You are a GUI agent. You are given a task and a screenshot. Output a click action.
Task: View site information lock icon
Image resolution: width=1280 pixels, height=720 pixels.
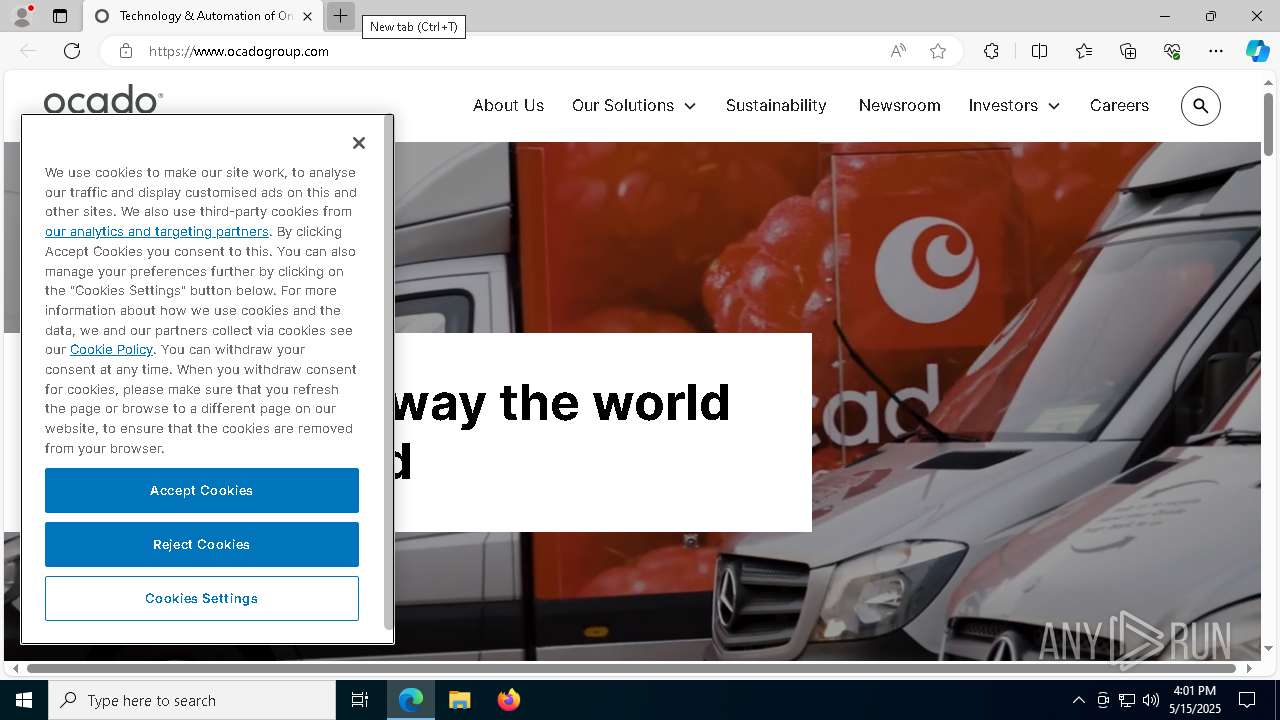pos(126,51)
